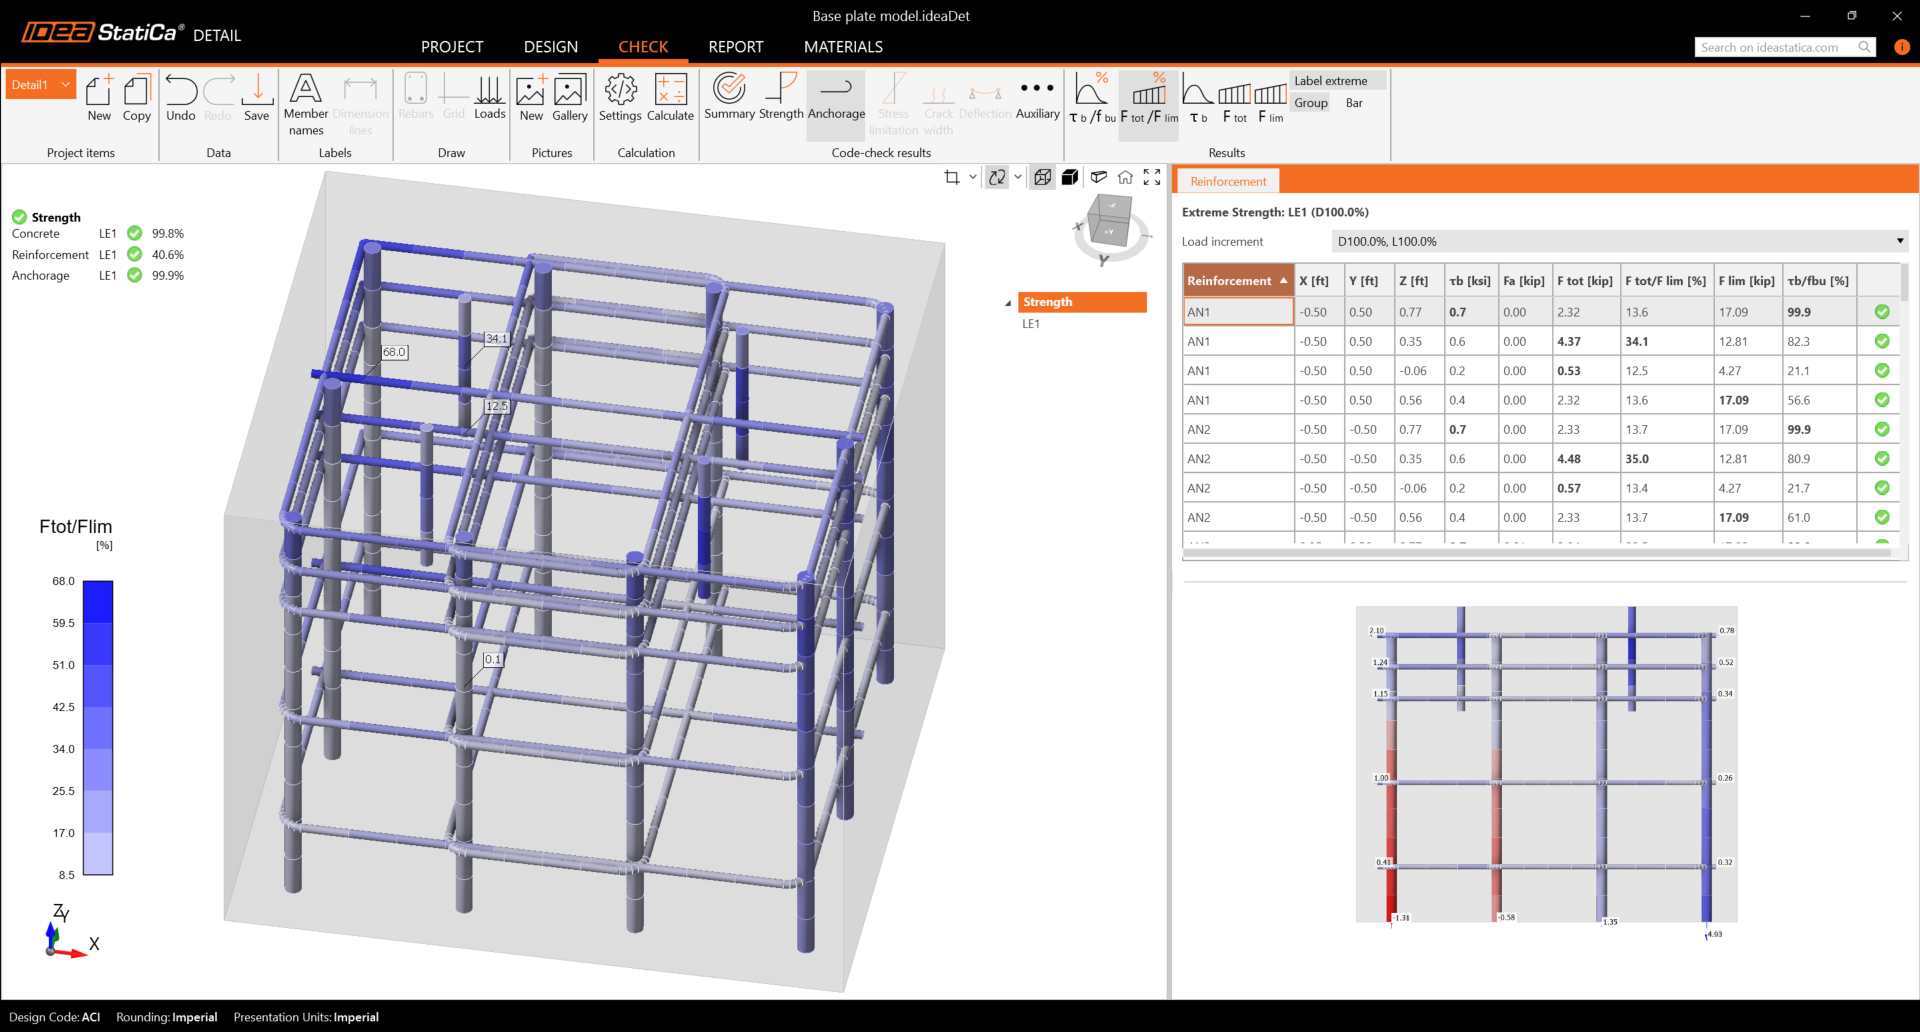This screenshot has height=1032, width=1920.
Task: Open the Detail1 project item dropdown
Action: click(x=66, y=85)
